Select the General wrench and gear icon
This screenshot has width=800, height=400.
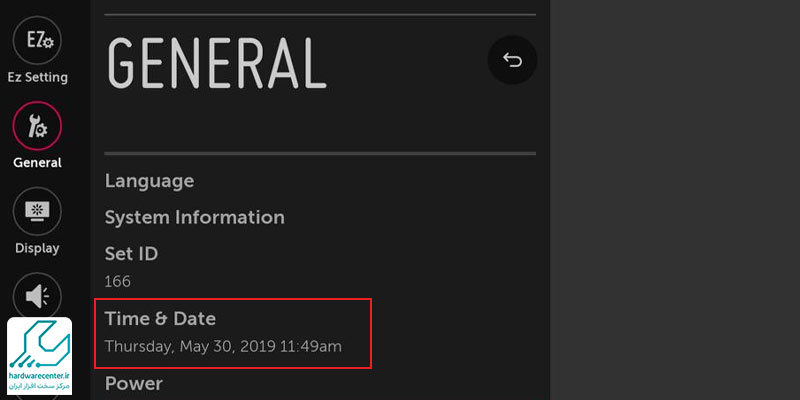[x=37, y=126]
